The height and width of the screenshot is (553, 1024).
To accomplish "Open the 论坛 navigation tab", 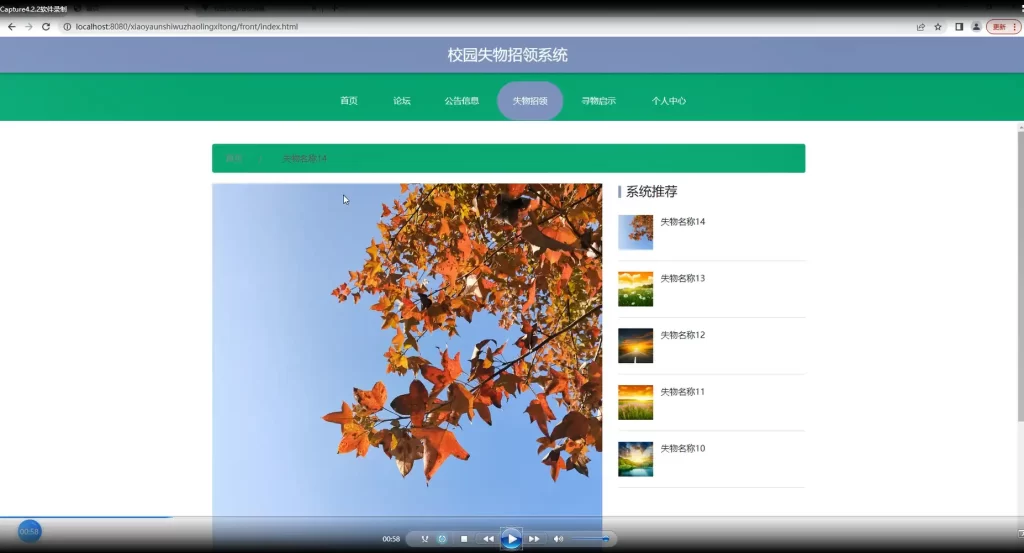I will [402, 101].
